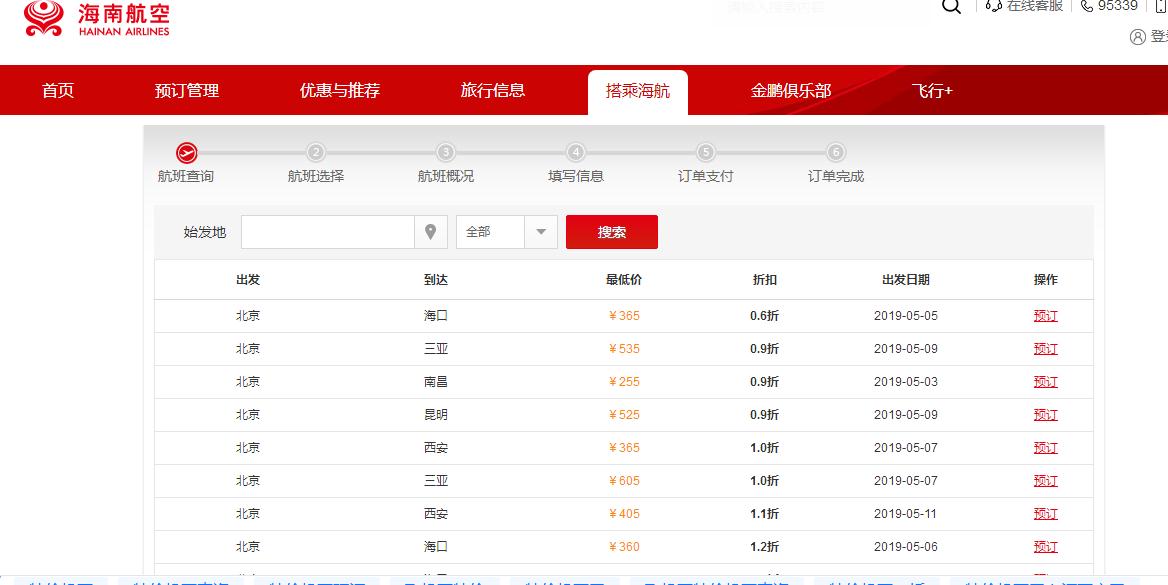This screenshot has width=1168, height=585.
Task: Open site search with the magnifier icon
Action: point(951,7)
